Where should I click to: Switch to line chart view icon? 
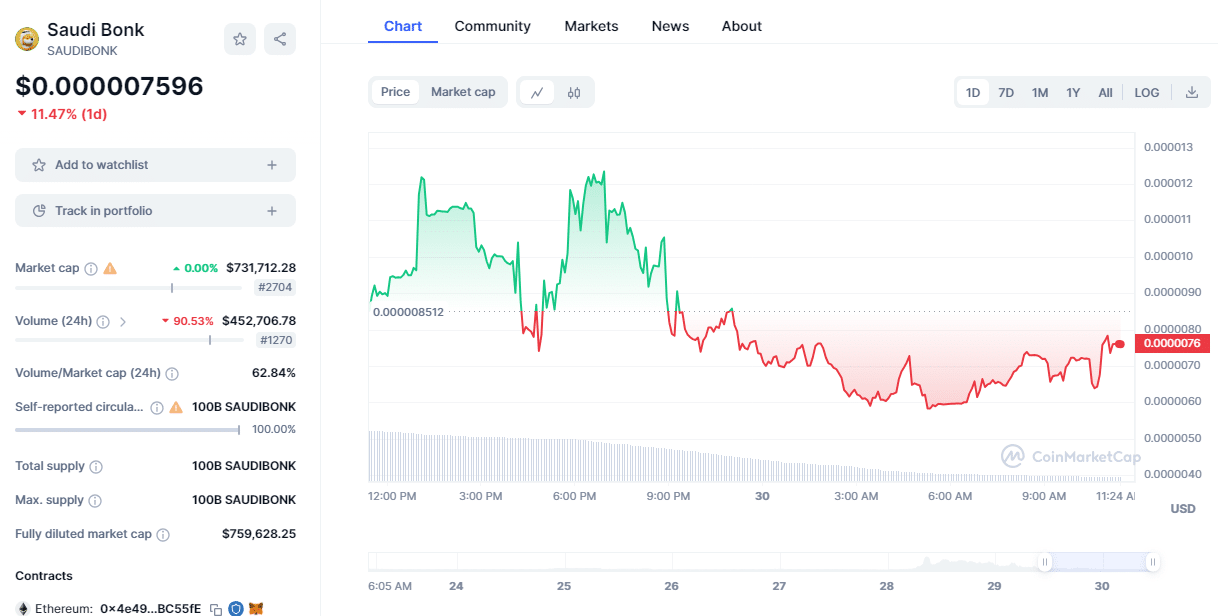(537, 92)
